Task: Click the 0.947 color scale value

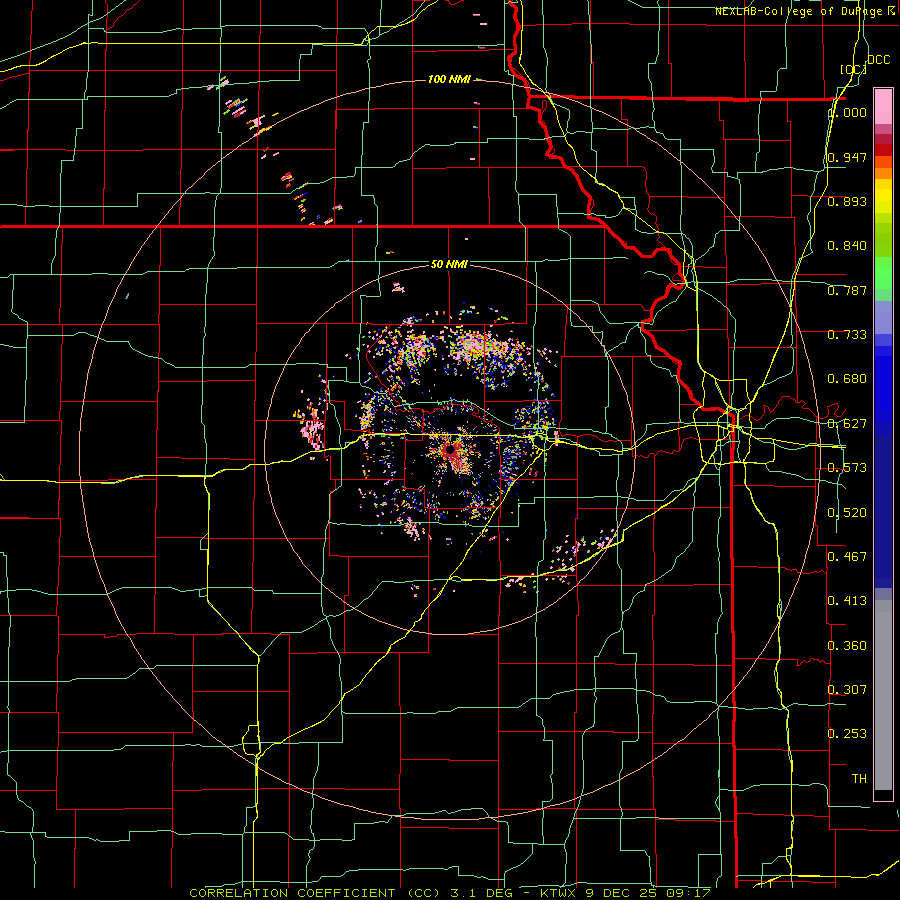Action: click(x=847, y=157)
